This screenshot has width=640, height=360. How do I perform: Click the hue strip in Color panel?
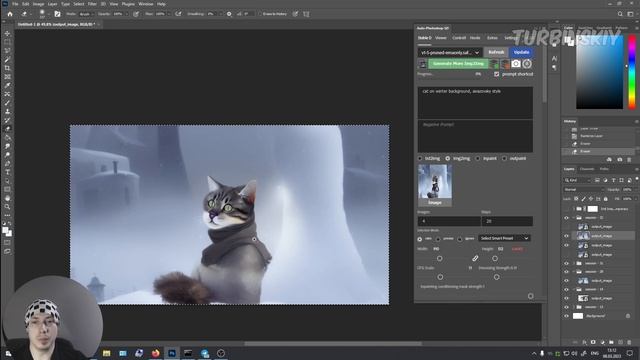click(632, 72)
